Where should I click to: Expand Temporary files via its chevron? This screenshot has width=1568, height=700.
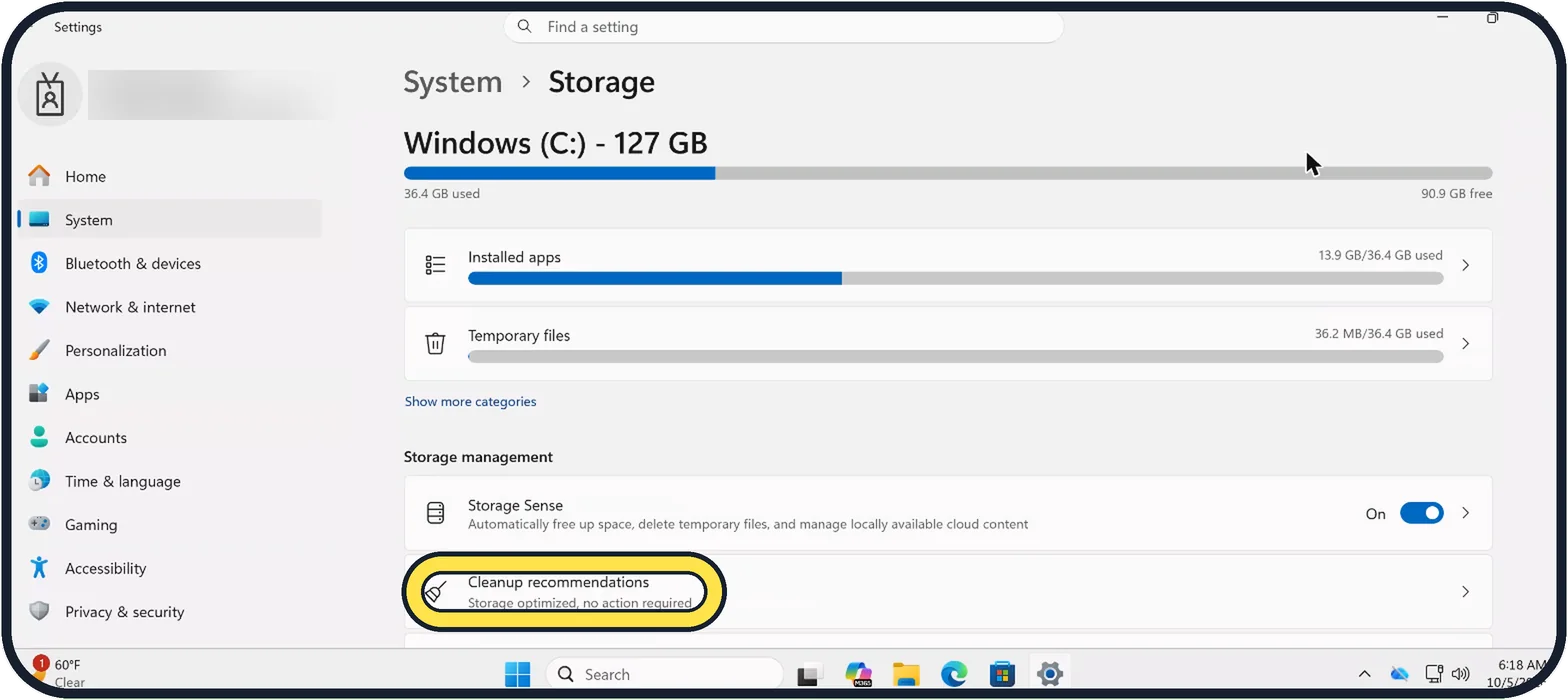(1465, 343)
